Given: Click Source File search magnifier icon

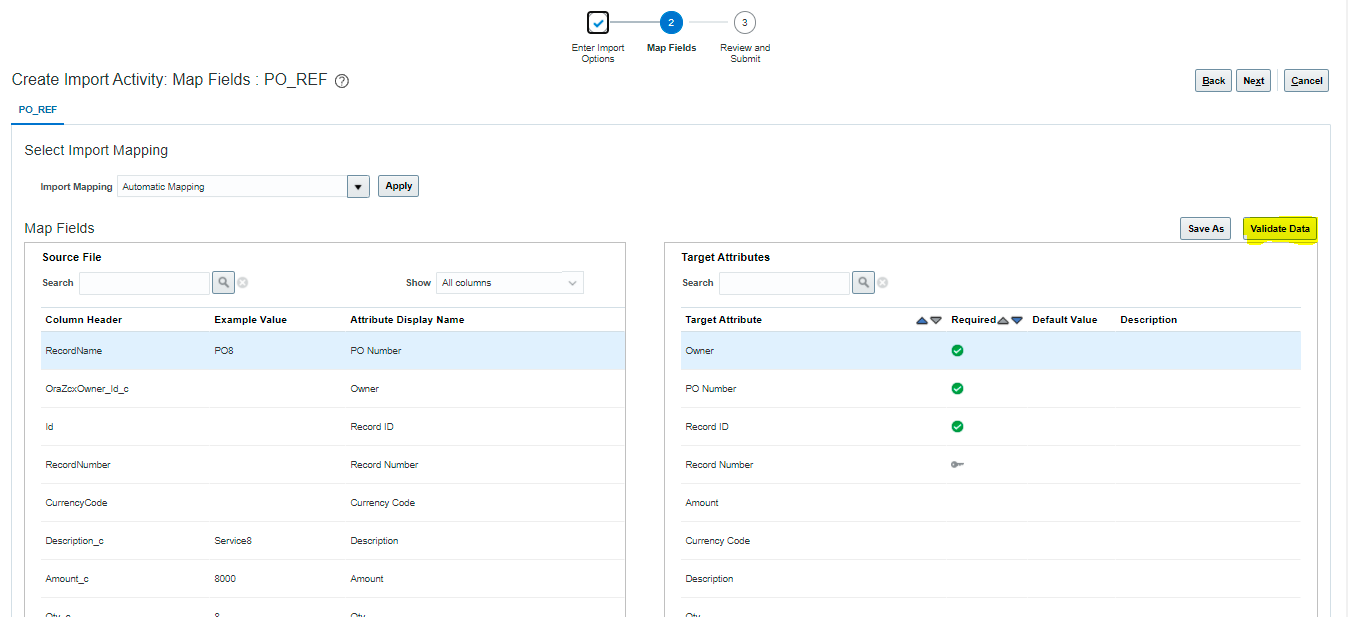Looking at the screenshot, I should [224, 283].
